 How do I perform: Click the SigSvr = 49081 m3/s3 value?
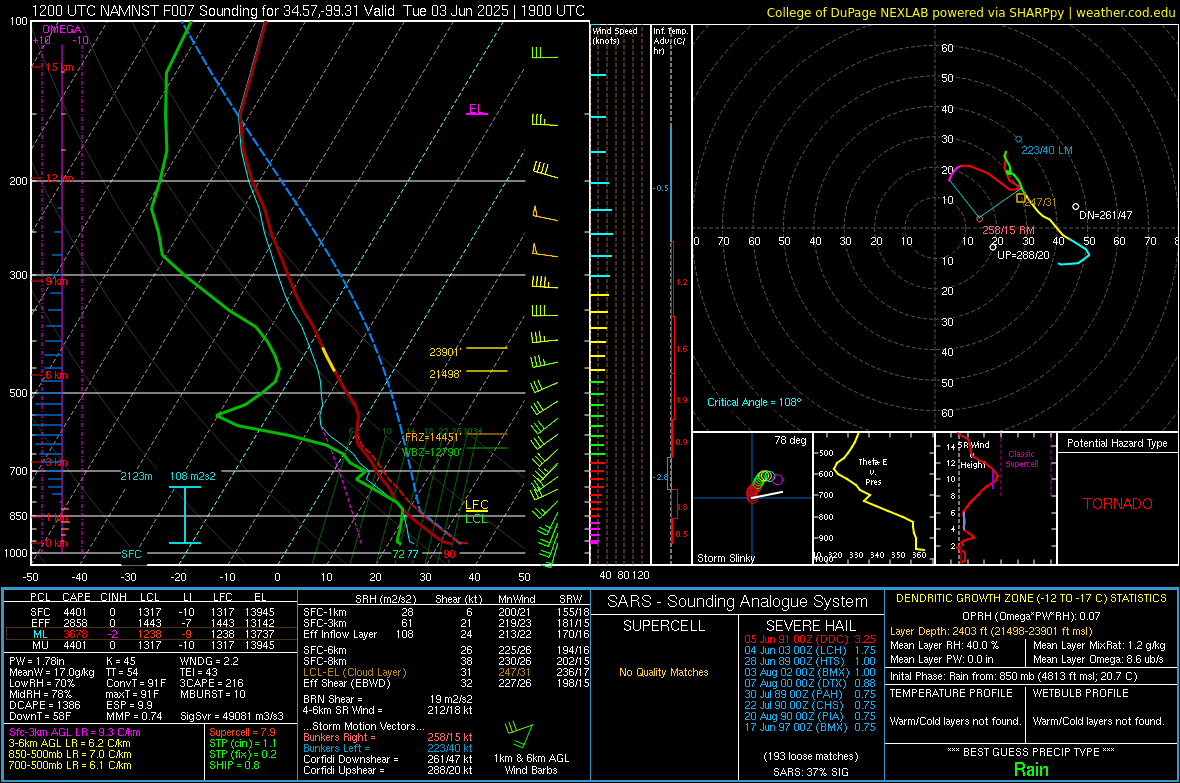pos(232,716)
